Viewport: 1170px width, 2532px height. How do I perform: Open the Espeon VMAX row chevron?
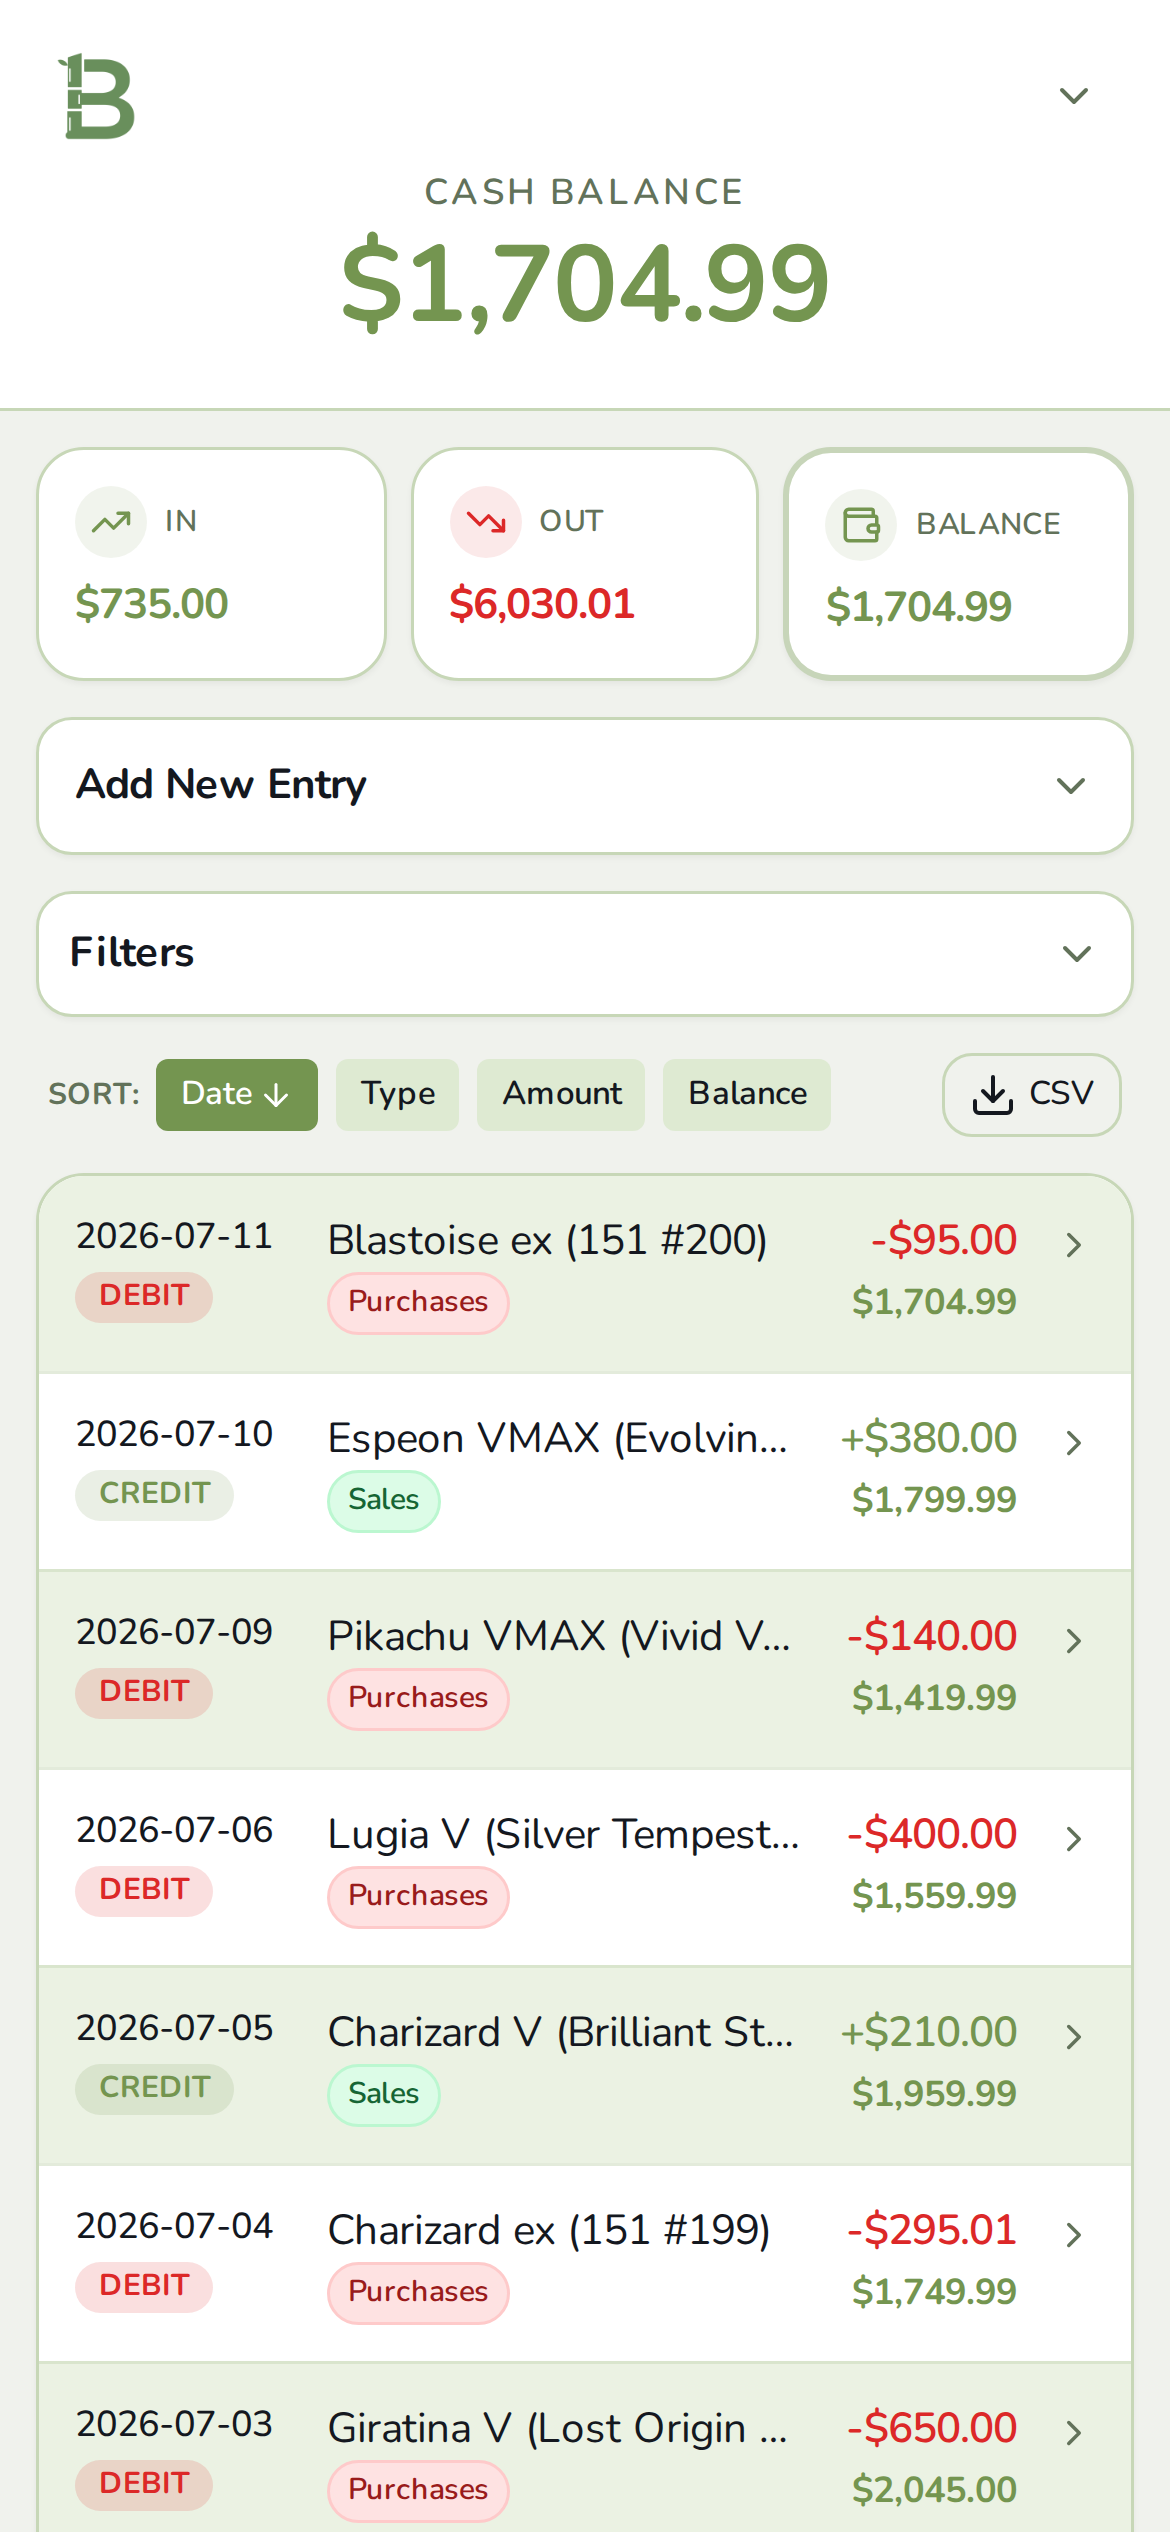(1074, 1443)
